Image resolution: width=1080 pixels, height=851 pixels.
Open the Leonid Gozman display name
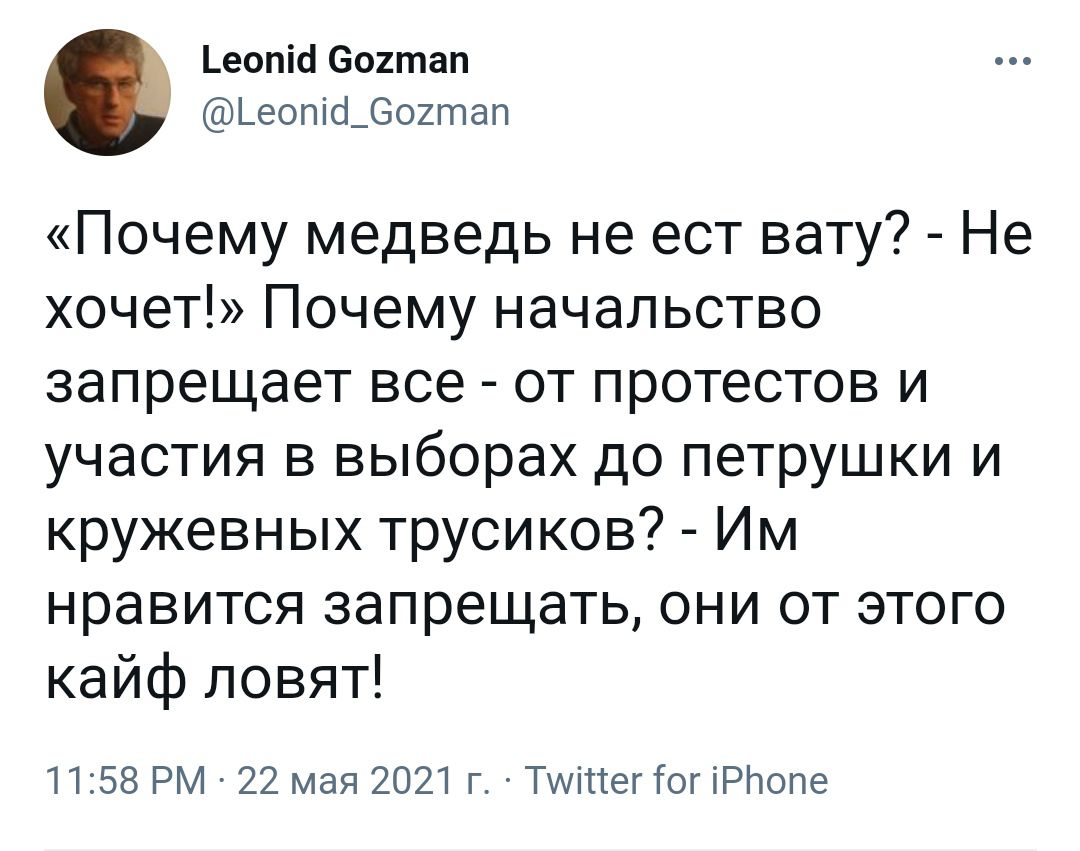coord(334,62)
